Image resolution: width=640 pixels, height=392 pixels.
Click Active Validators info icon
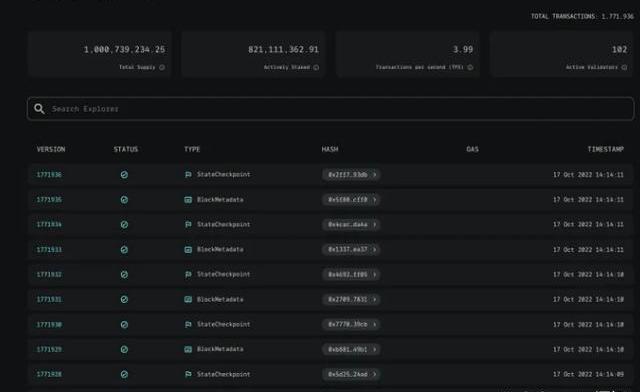coord(624,67)
